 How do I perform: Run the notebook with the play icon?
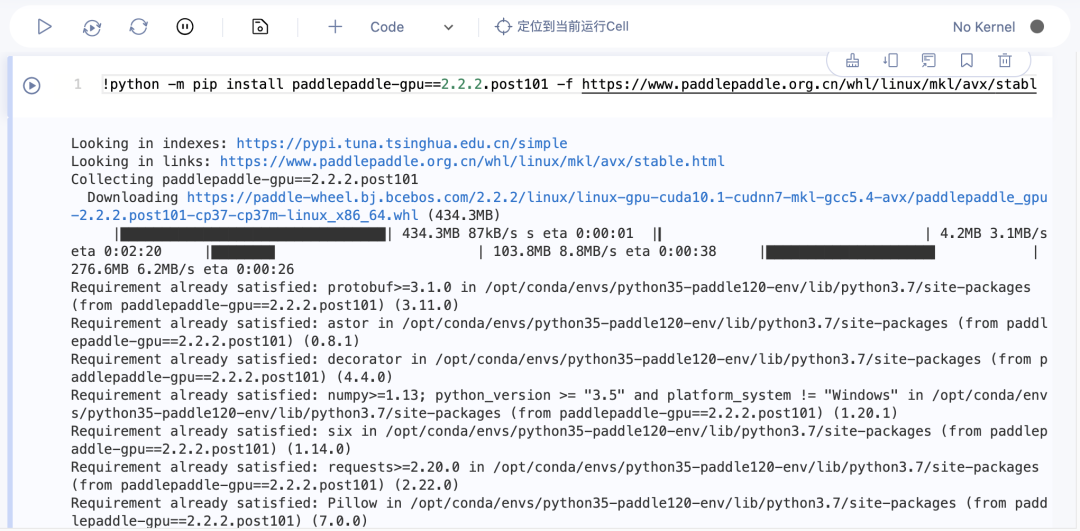coord(45,27)
